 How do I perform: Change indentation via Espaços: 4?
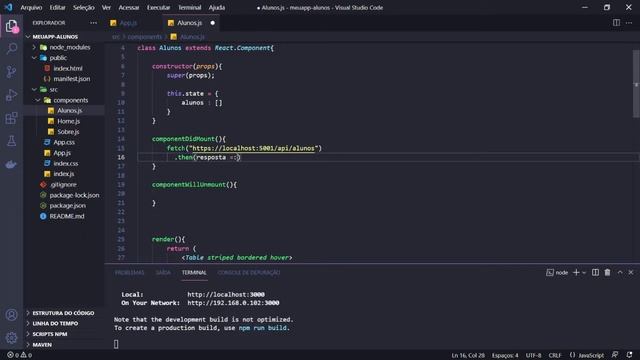tap(505, 355)
